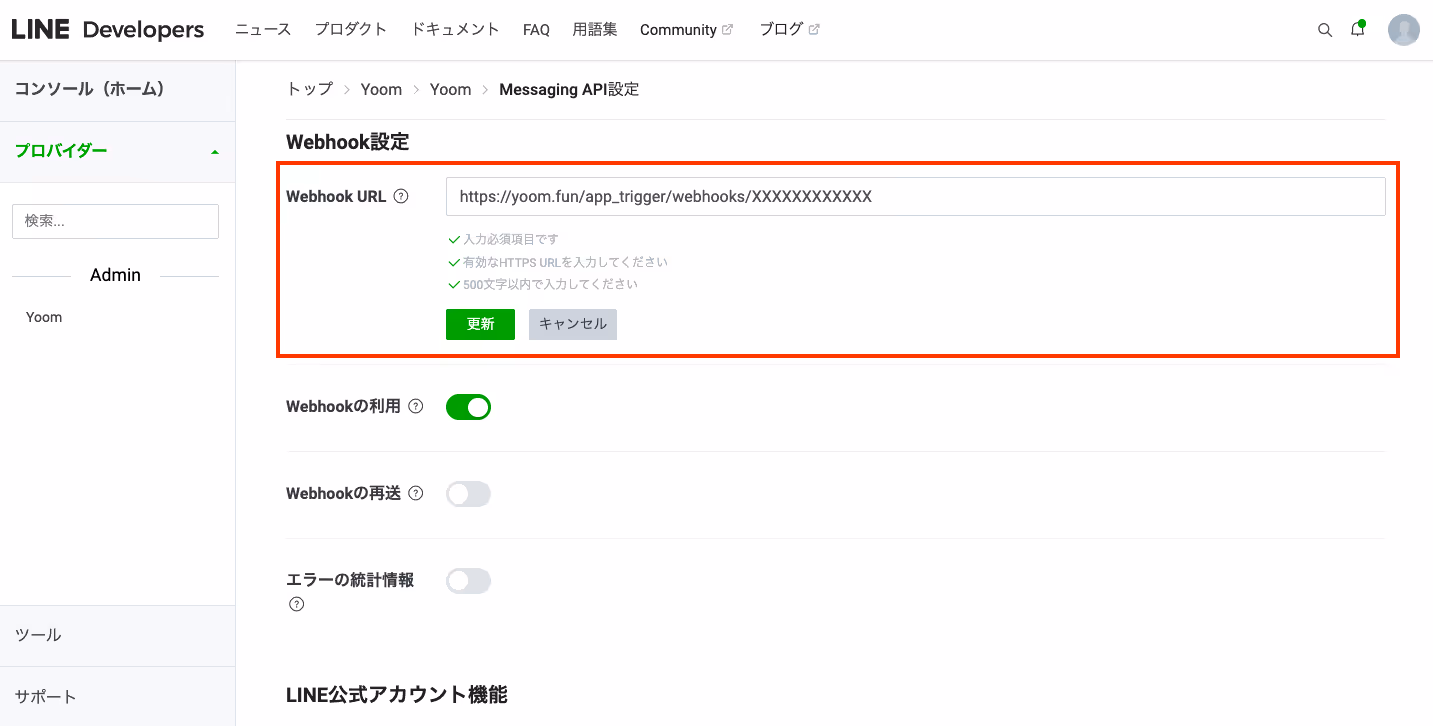
Task: Enable the Webhookの再送 toggle
Action: (x=468, y=494)
